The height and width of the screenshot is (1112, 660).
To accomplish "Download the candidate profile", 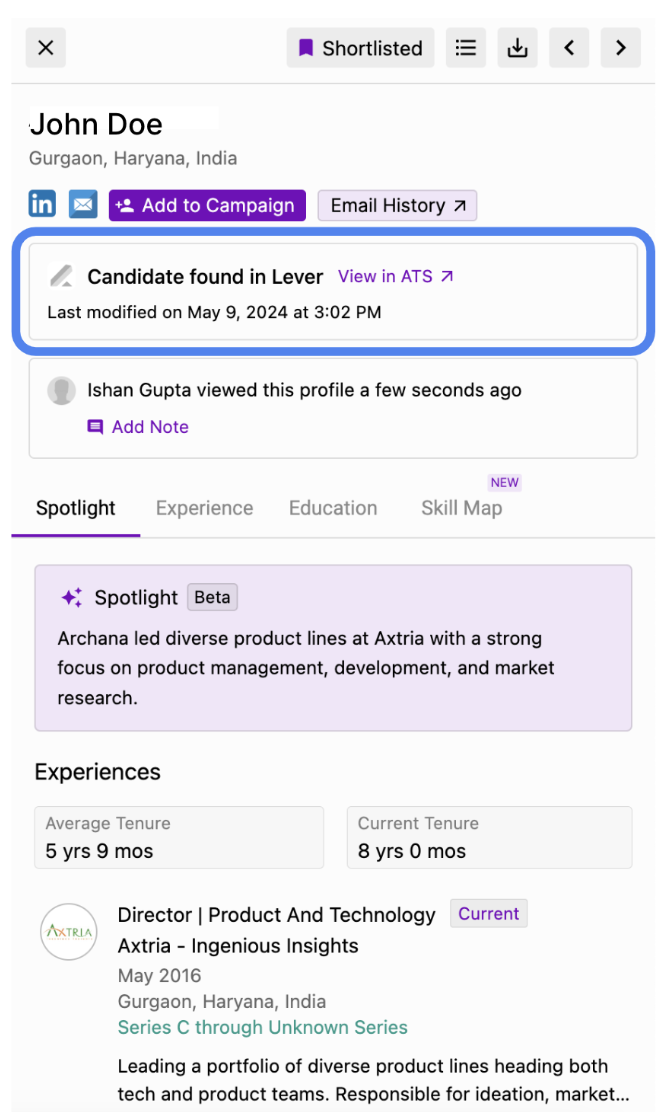I will pyautogui.click(x=518, y=48).
